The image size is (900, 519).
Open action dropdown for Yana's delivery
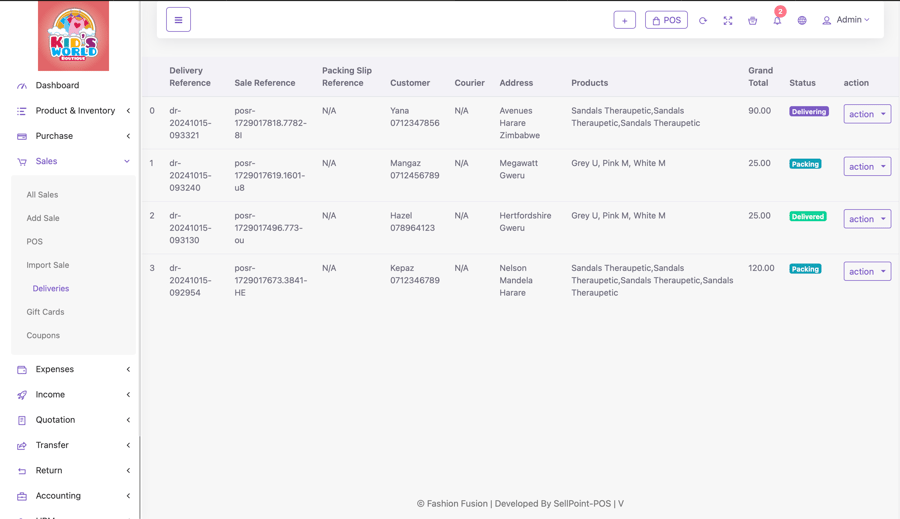tap(866, 114)
